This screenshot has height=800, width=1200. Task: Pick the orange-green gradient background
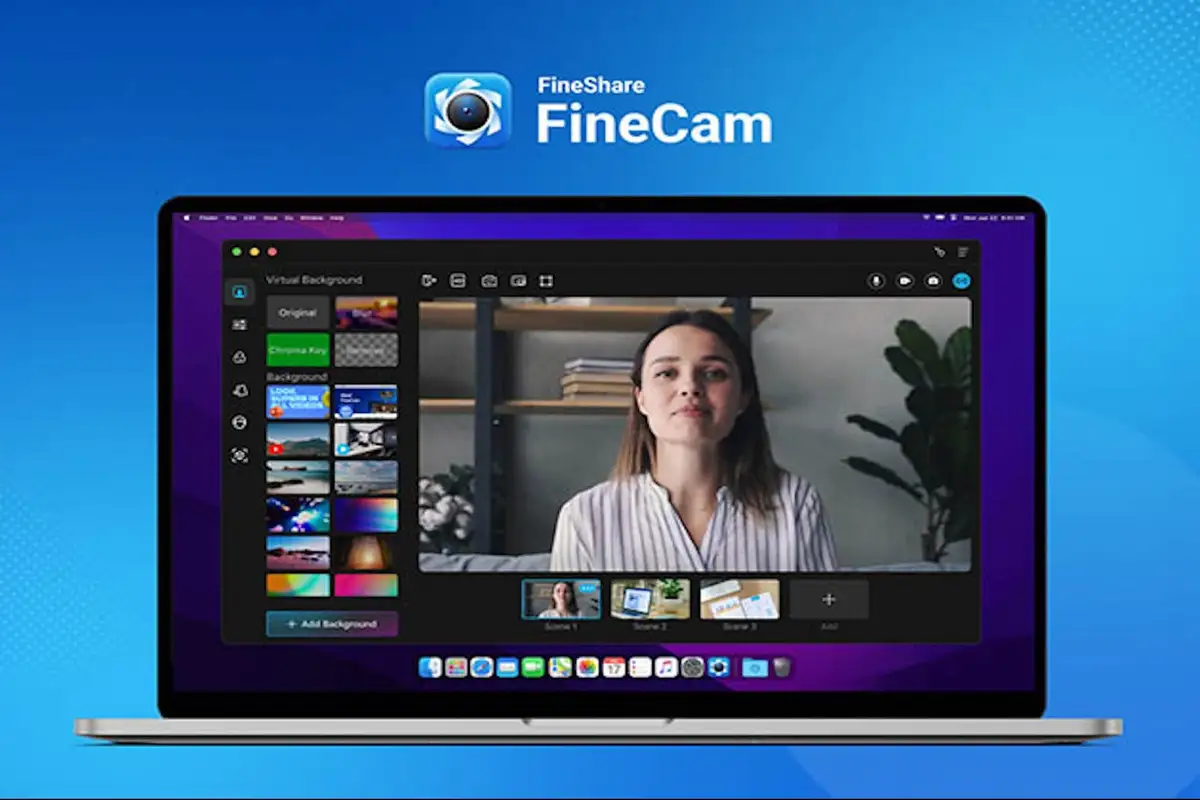[298, 585]
